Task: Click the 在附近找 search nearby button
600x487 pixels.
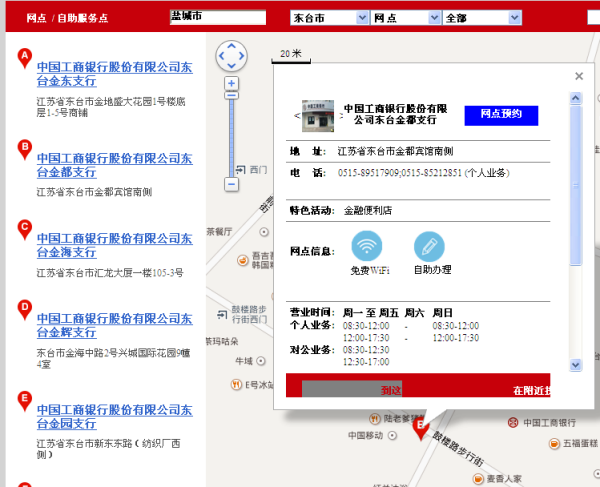Action: click(x=532, y=391)
